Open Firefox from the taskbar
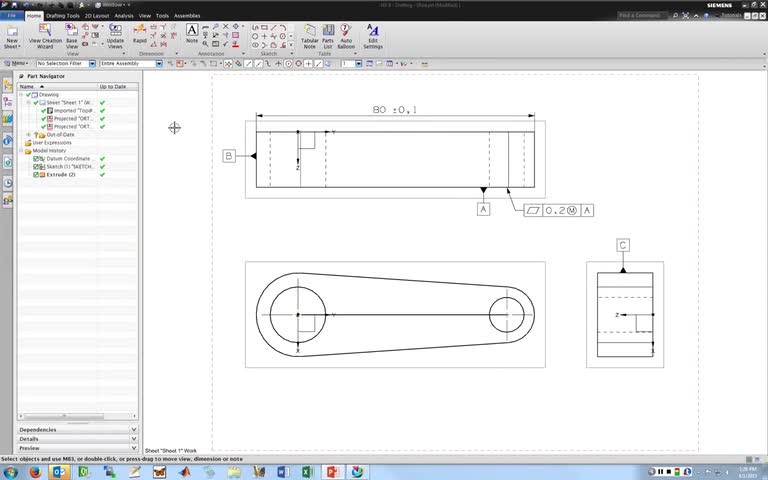768x480 pixels. click(35, 472)
